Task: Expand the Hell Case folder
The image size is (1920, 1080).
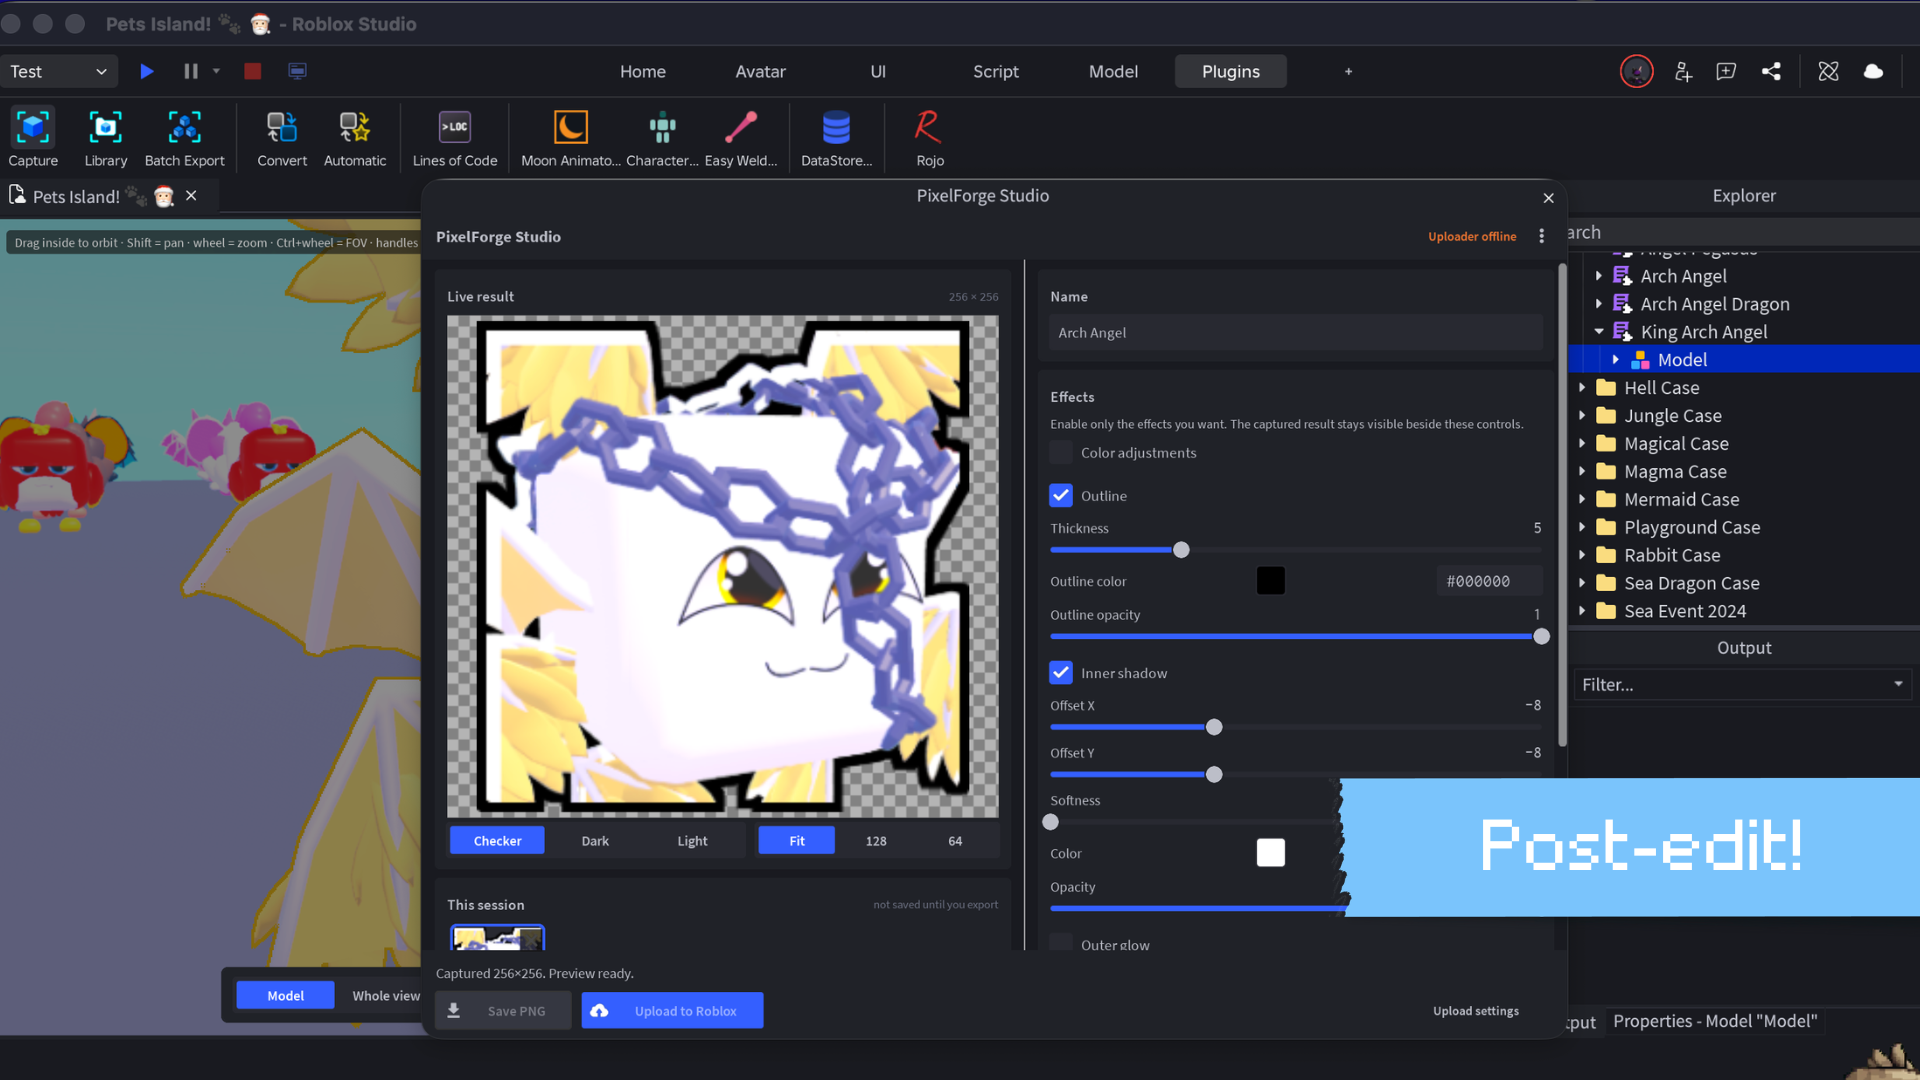Action: click(x=1582, y=388)
